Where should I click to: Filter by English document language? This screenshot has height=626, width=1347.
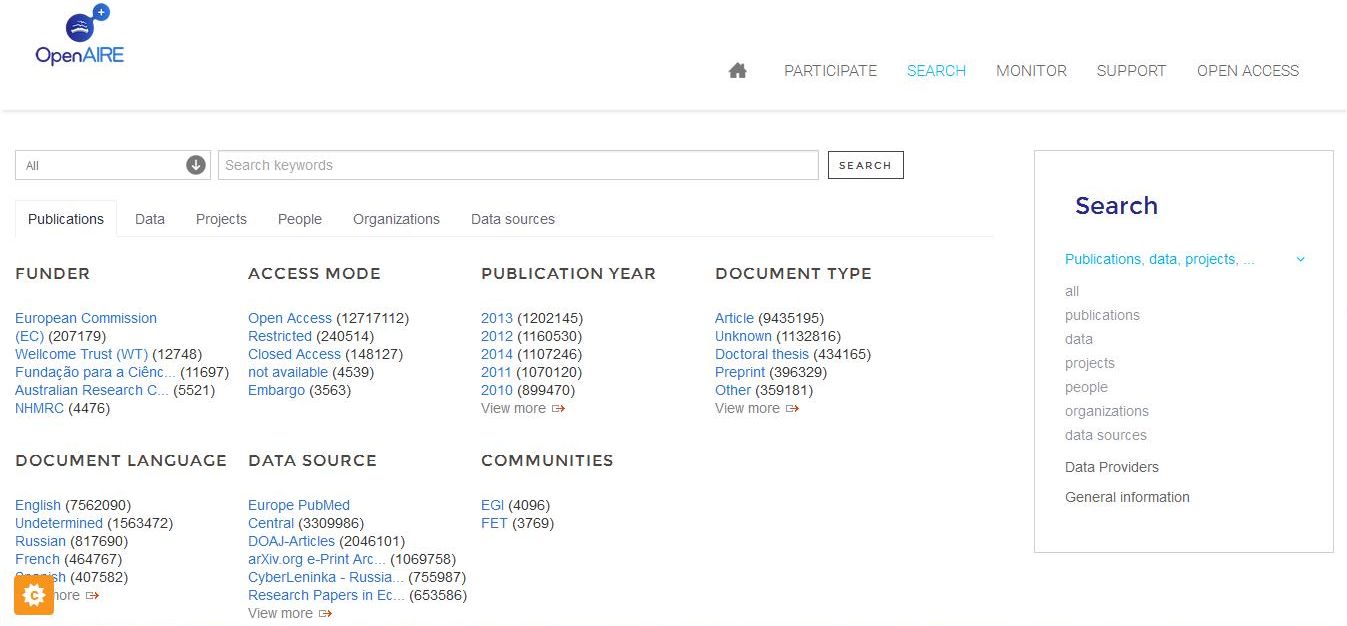[38, 505]
